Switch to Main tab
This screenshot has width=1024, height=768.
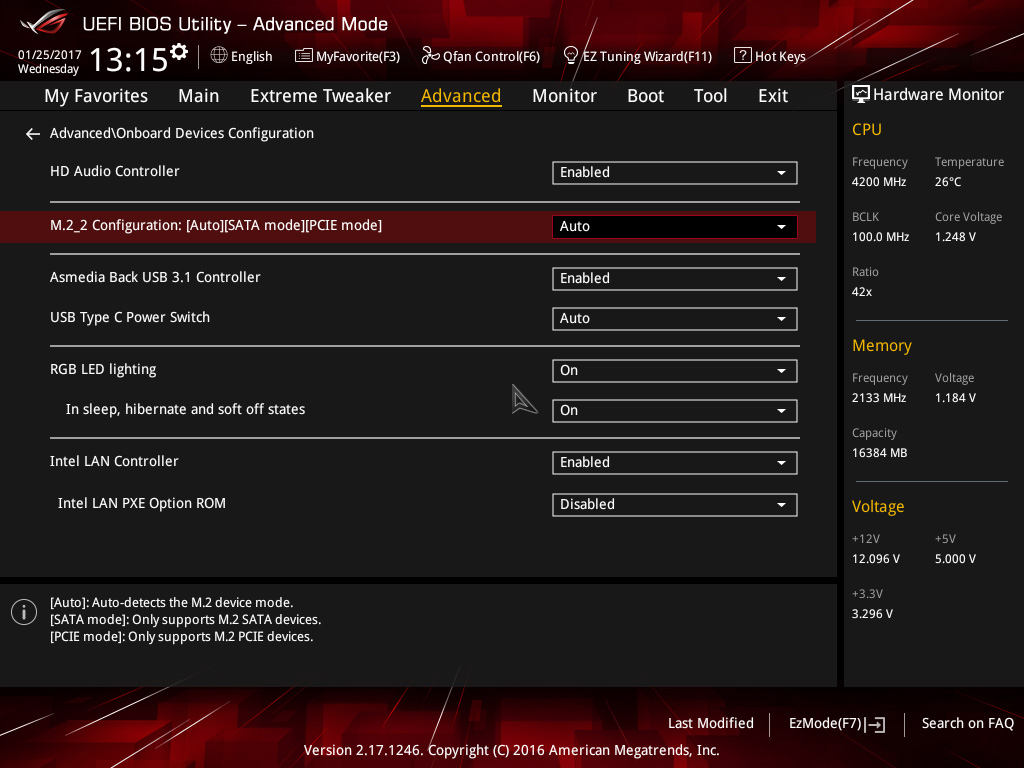199,96
